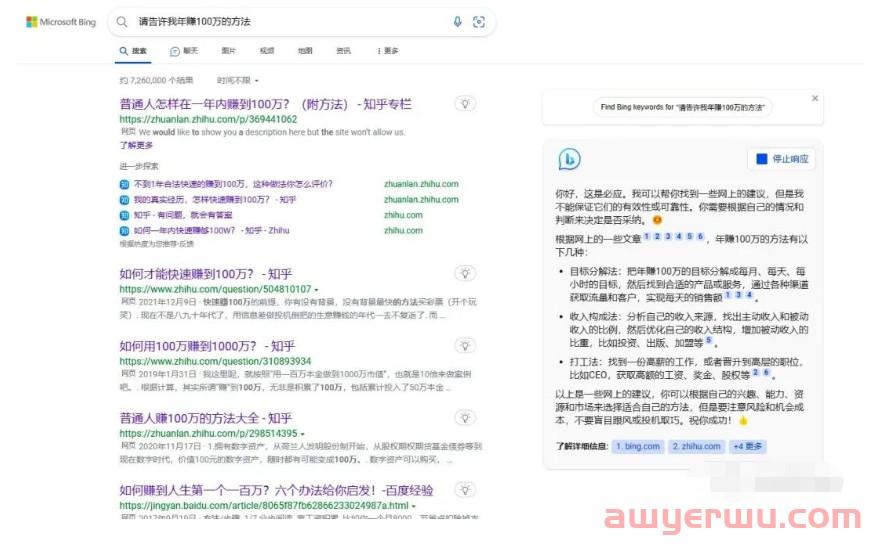Click text 了解详细信息:
Viewport: 880px width, 548px height.
pos(582,446)
